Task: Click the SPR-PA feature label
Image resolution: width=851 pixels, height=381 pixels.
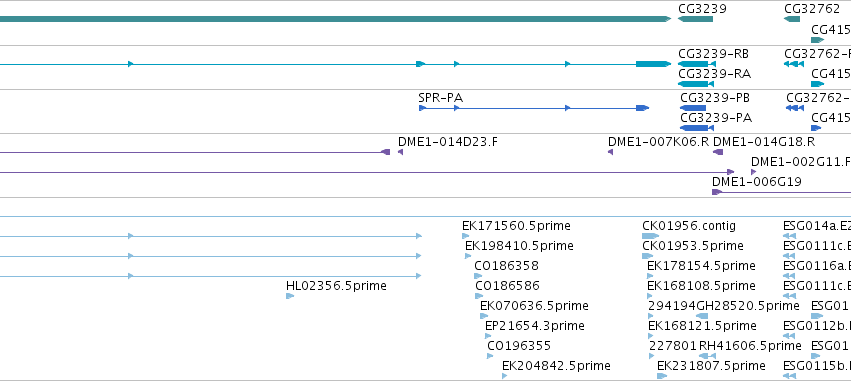Action: (441, 98)
